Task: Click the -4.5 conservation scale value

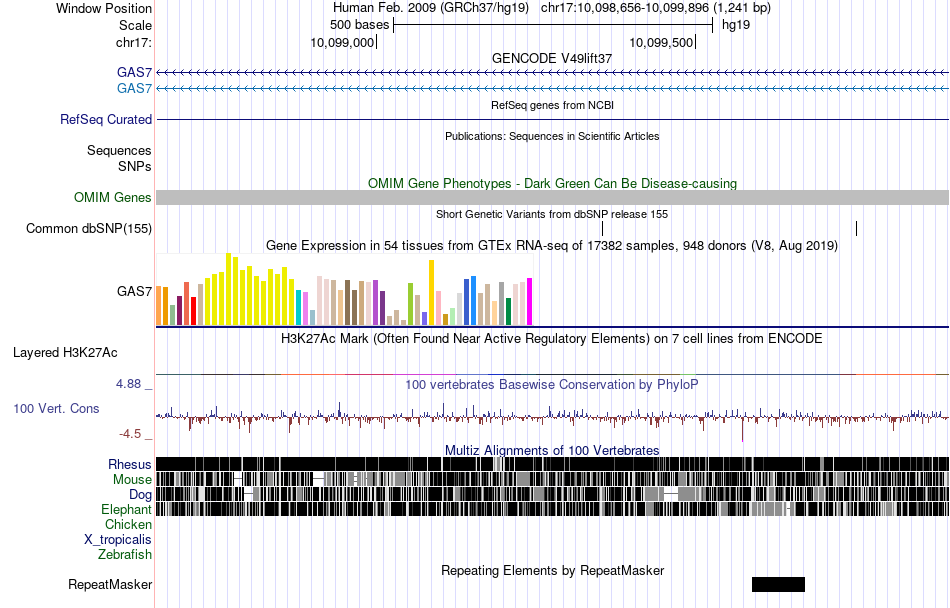Action: tap(130, 434)
